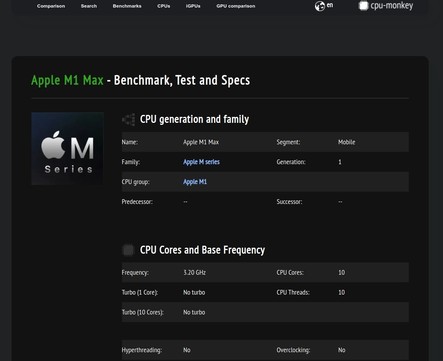
Task: Click the Mobile segment value
Action: click(347, 142)
